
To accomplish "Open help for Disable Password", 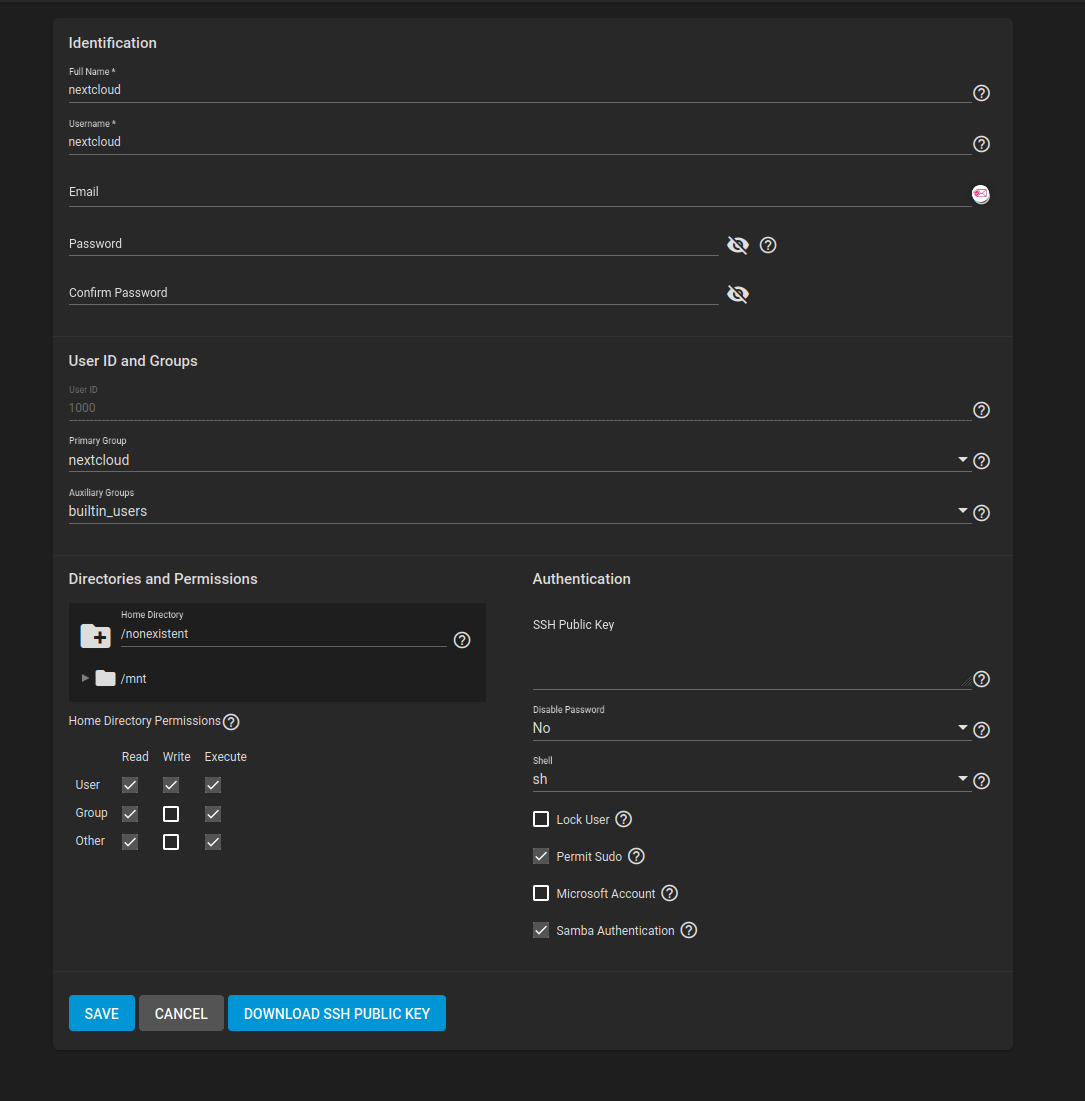I will click(981, 730).
